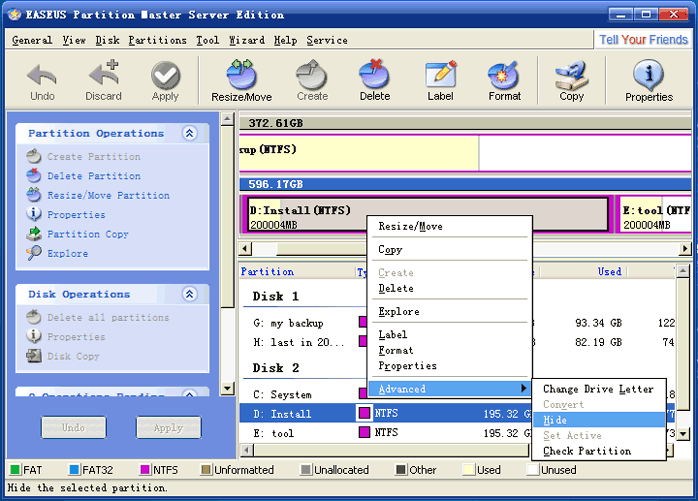Collapse the Disk Operations panel
The width and height of the screenshot is (698, 501).
click(x=190, y=294)
